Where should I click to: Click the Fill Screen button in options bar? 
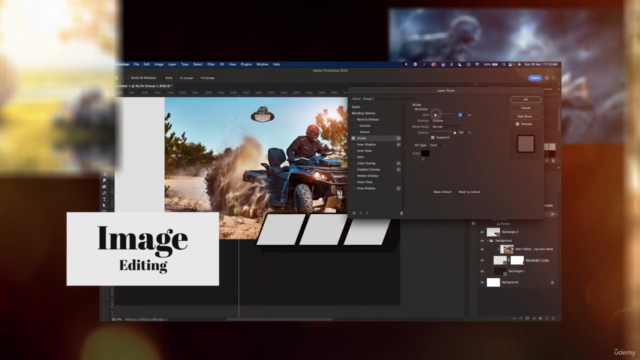[x=208, y=78]
